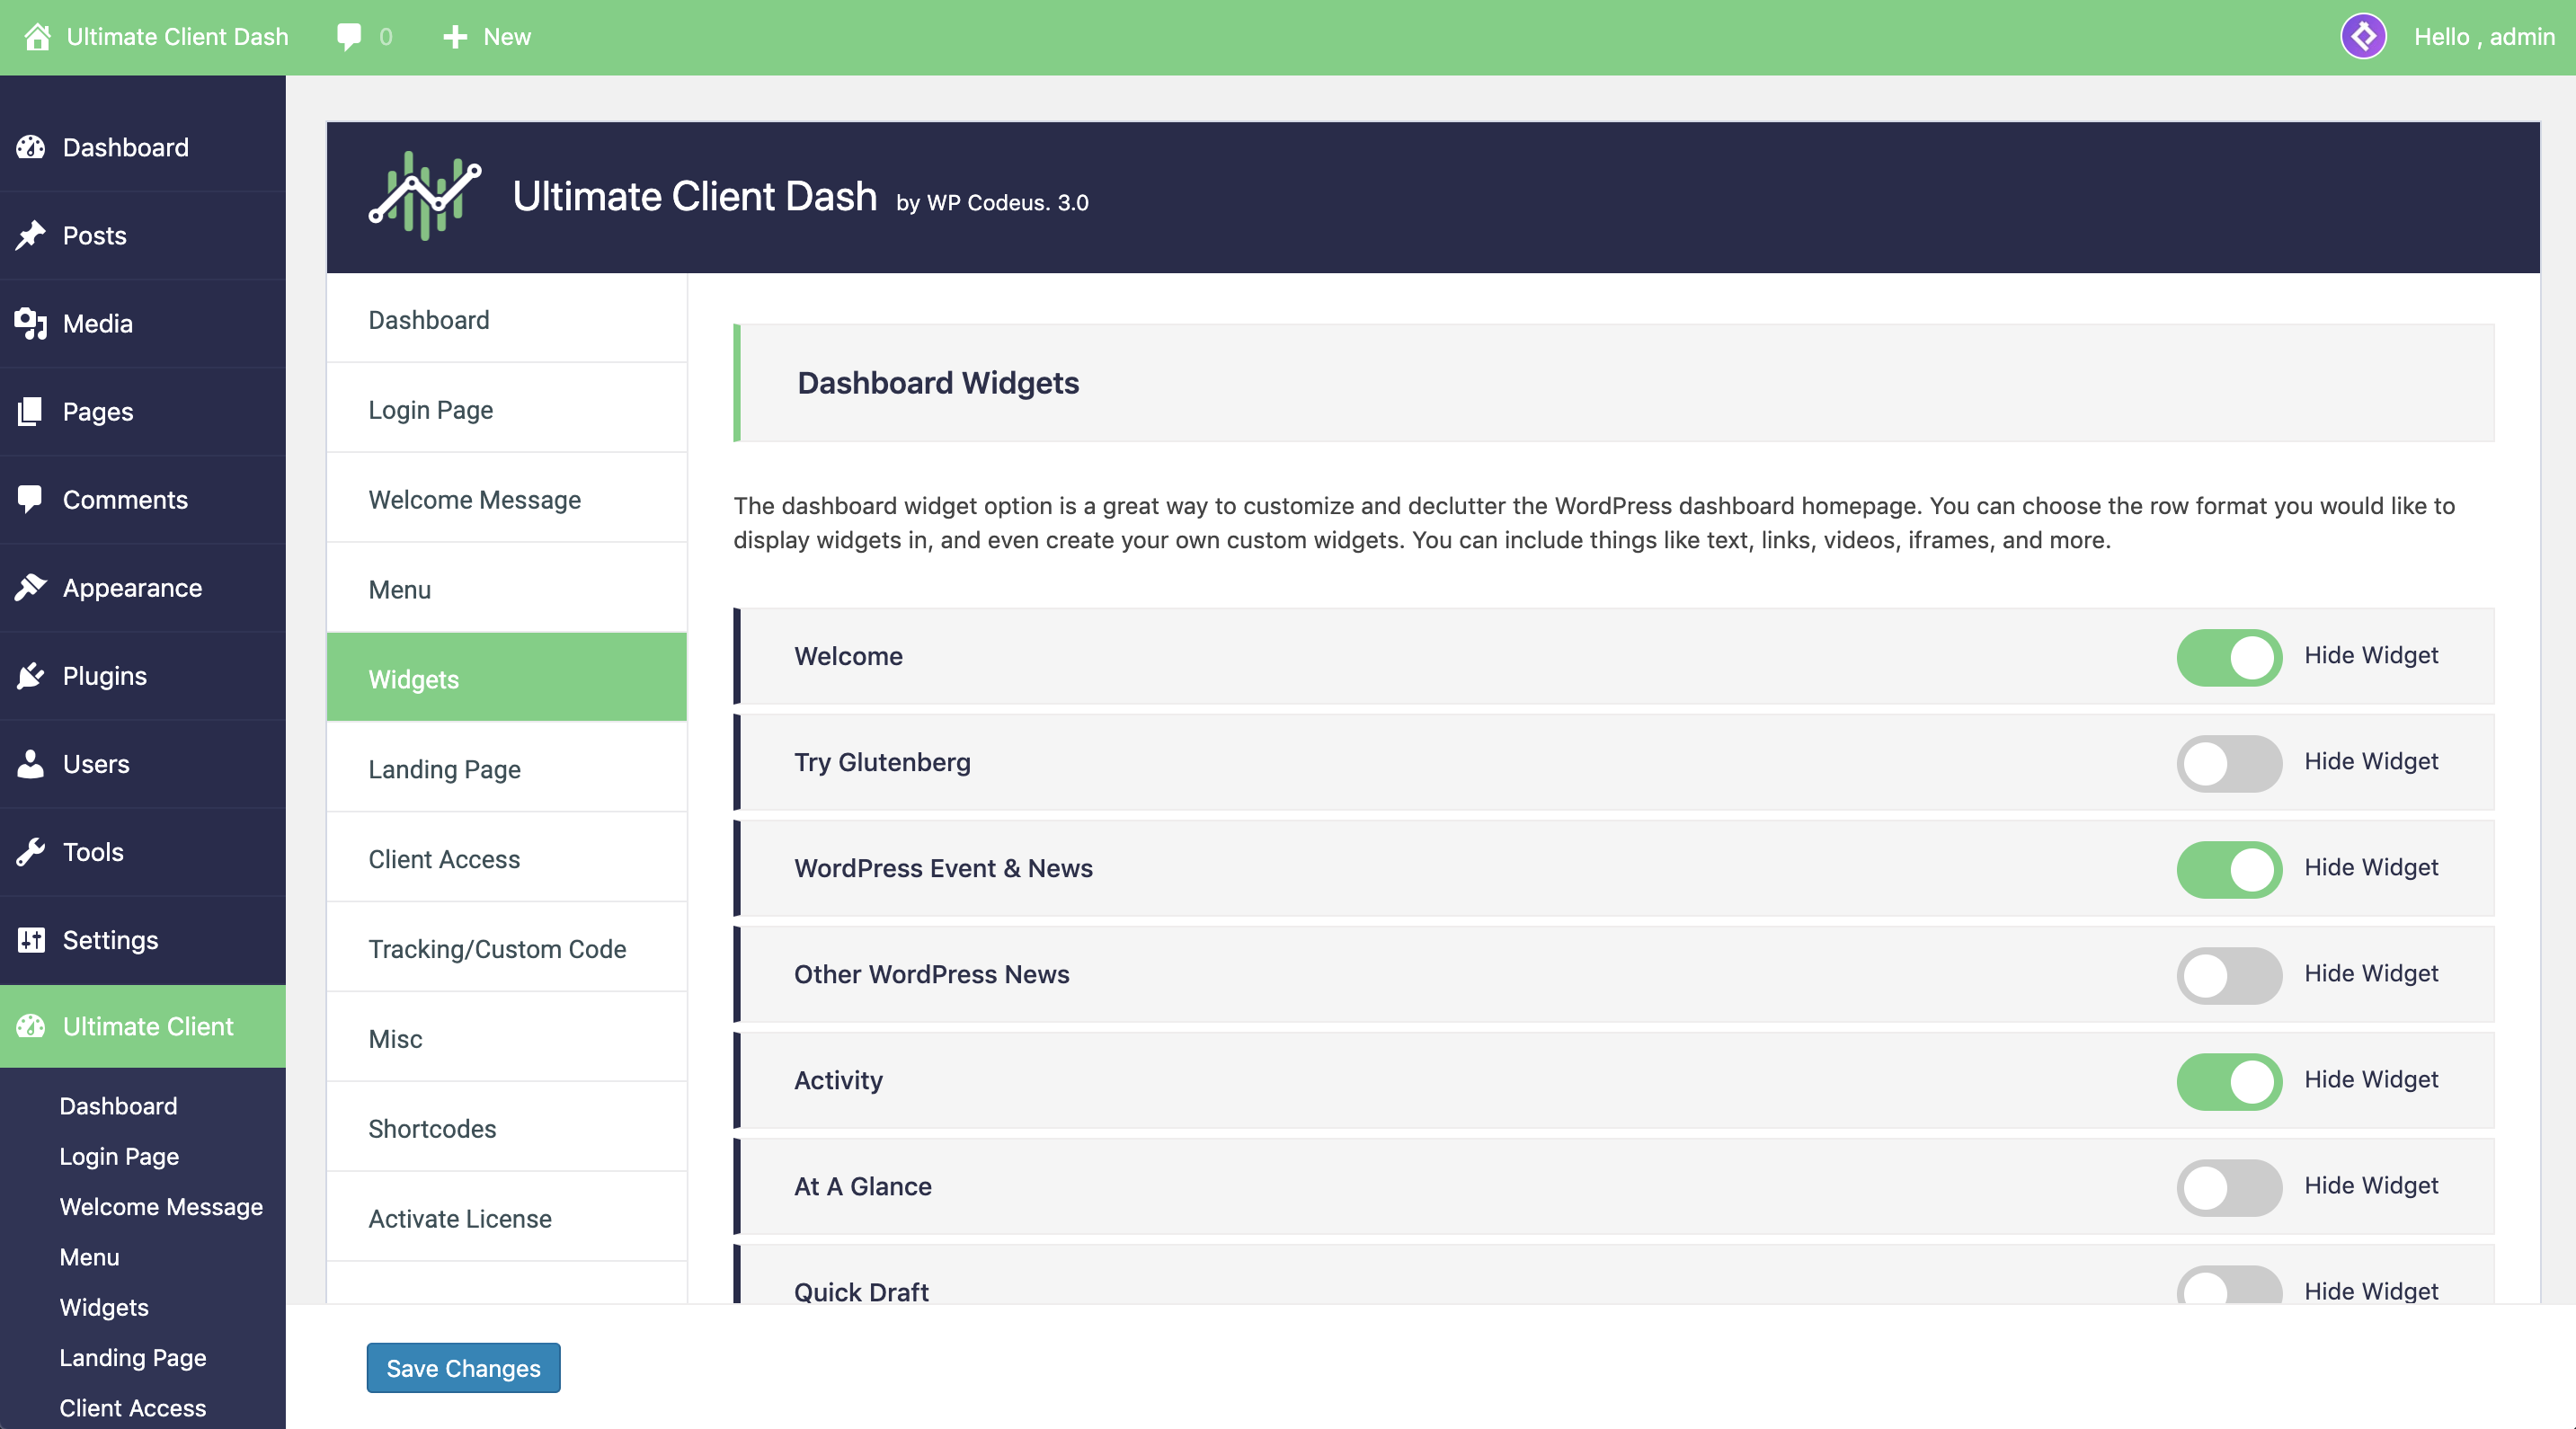Open the Tracking/Custom Code tab
This screenshot has height=1429, width=2576.
pos(497,949)
